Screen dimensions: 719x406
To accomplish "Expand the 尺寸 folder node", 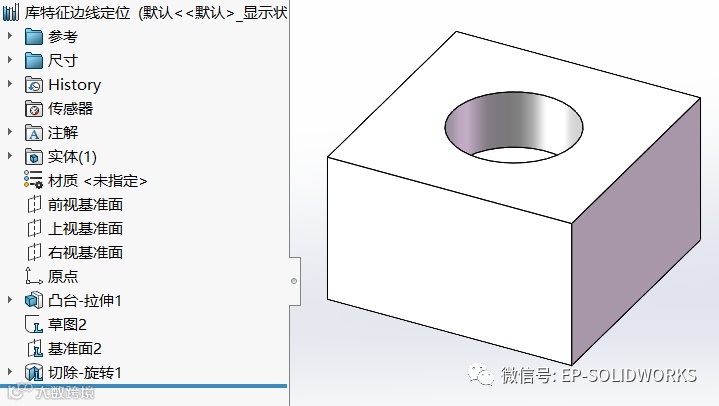I will point(10,60).
